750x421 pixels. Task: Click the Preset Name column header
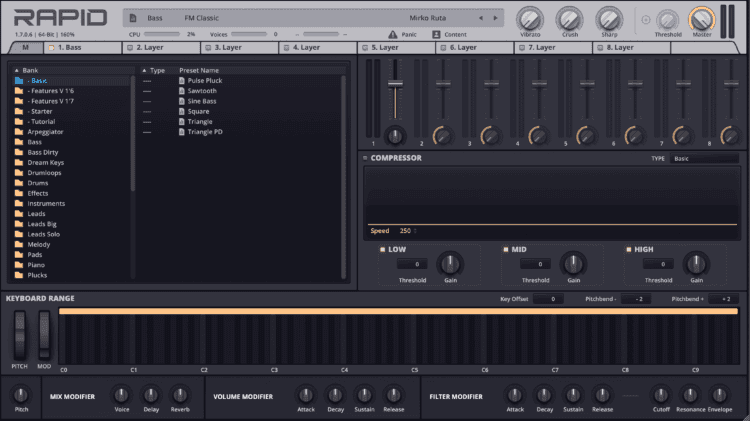199,70
